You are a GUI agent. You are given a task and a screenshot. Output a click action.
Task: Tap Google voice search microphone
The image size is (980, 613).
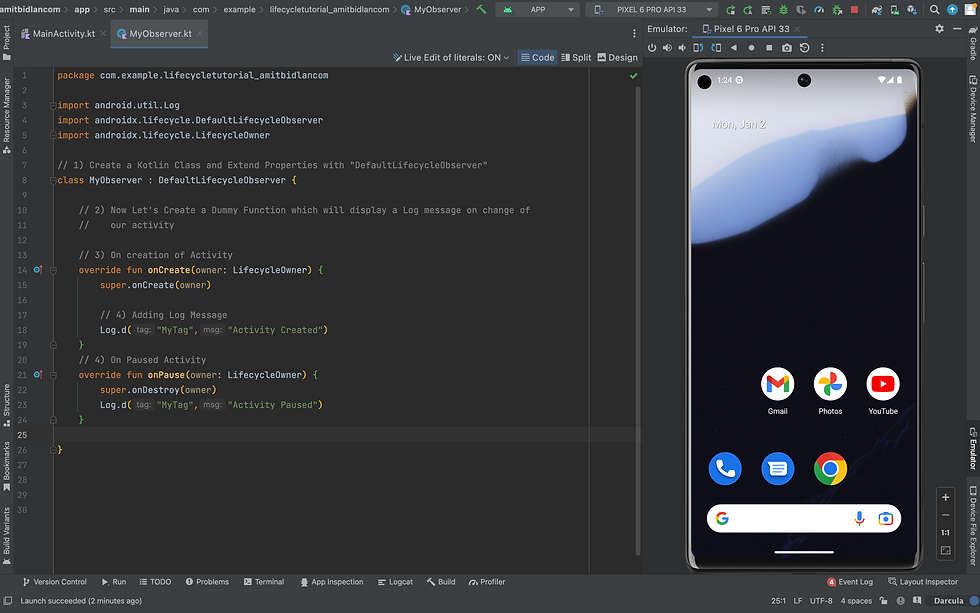tap(859, 518)
